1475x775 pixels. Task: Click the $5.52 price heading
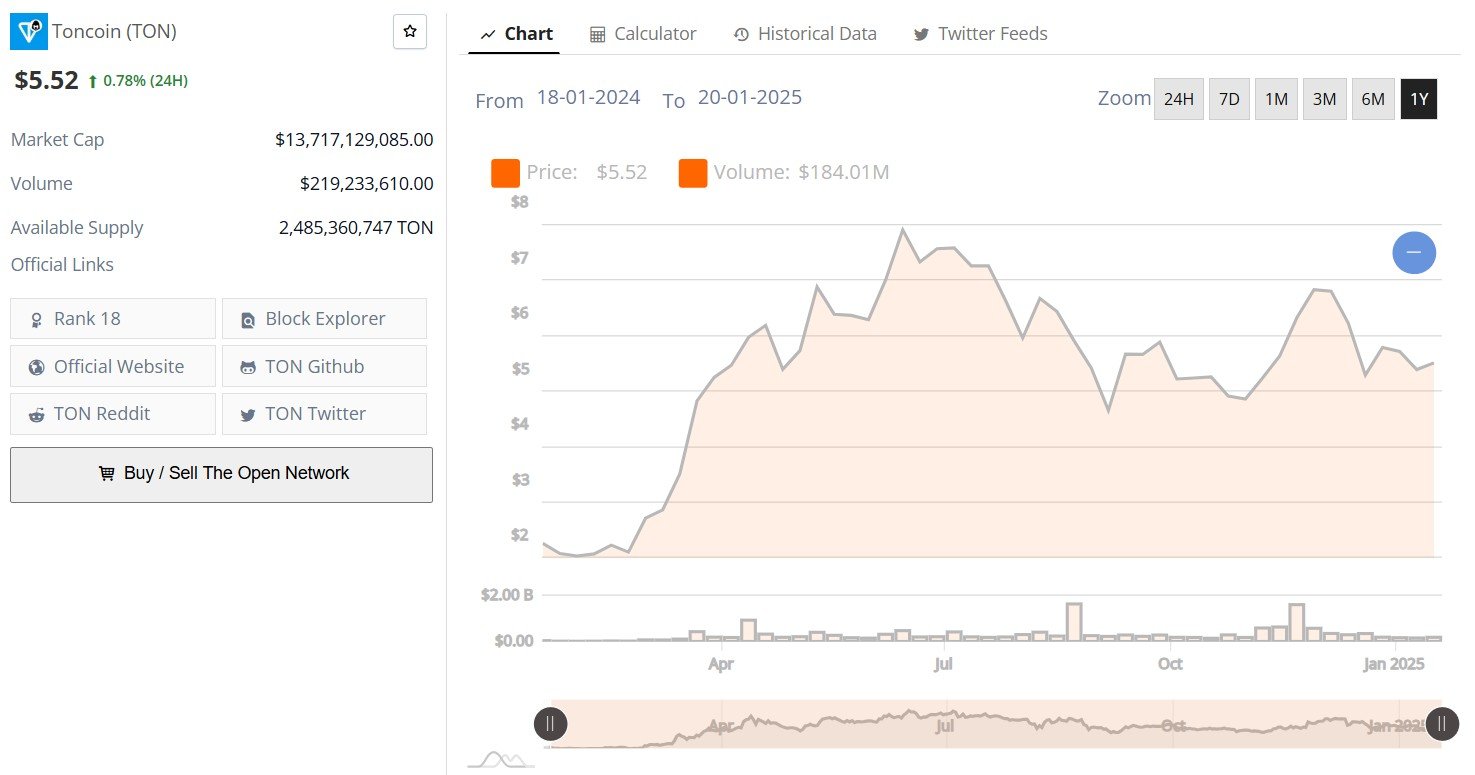(46, 80)
